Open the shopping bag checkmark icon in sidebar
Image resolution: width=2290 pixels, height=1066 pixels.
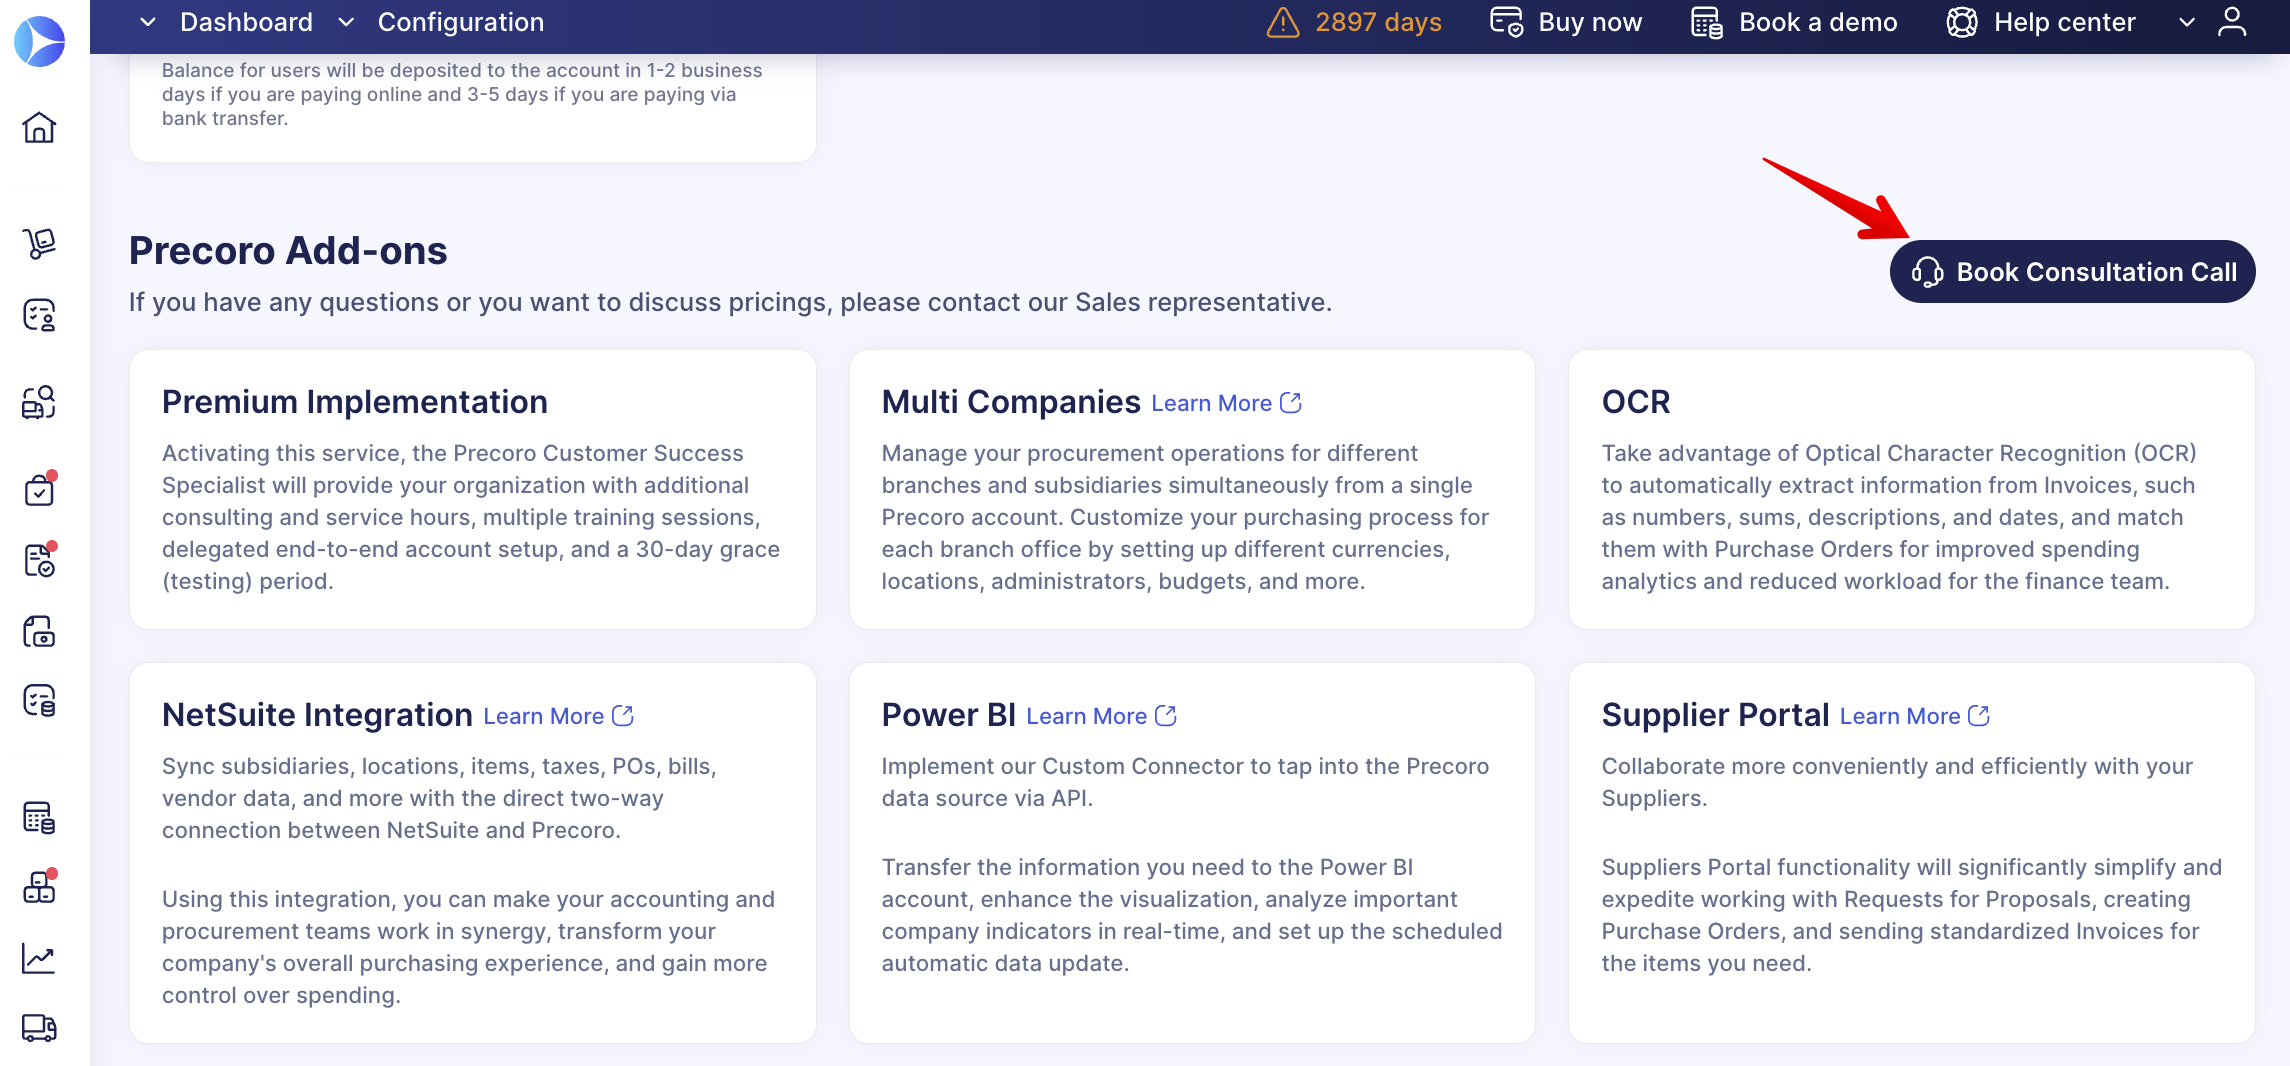click(39, 490)
